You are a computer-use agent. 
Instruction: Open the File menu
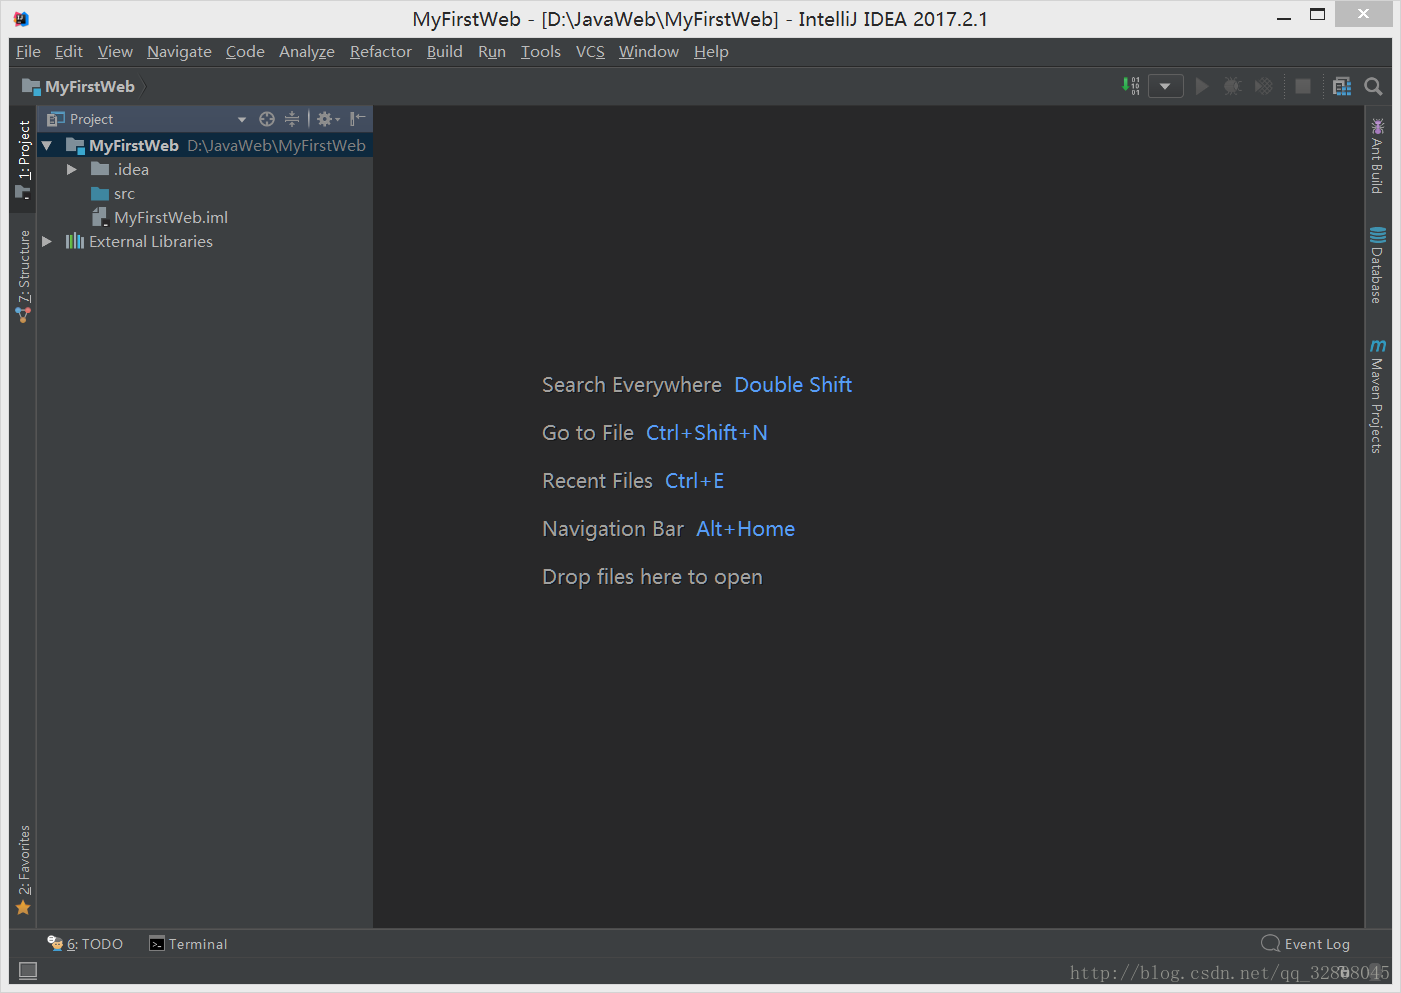click(28, 51)
